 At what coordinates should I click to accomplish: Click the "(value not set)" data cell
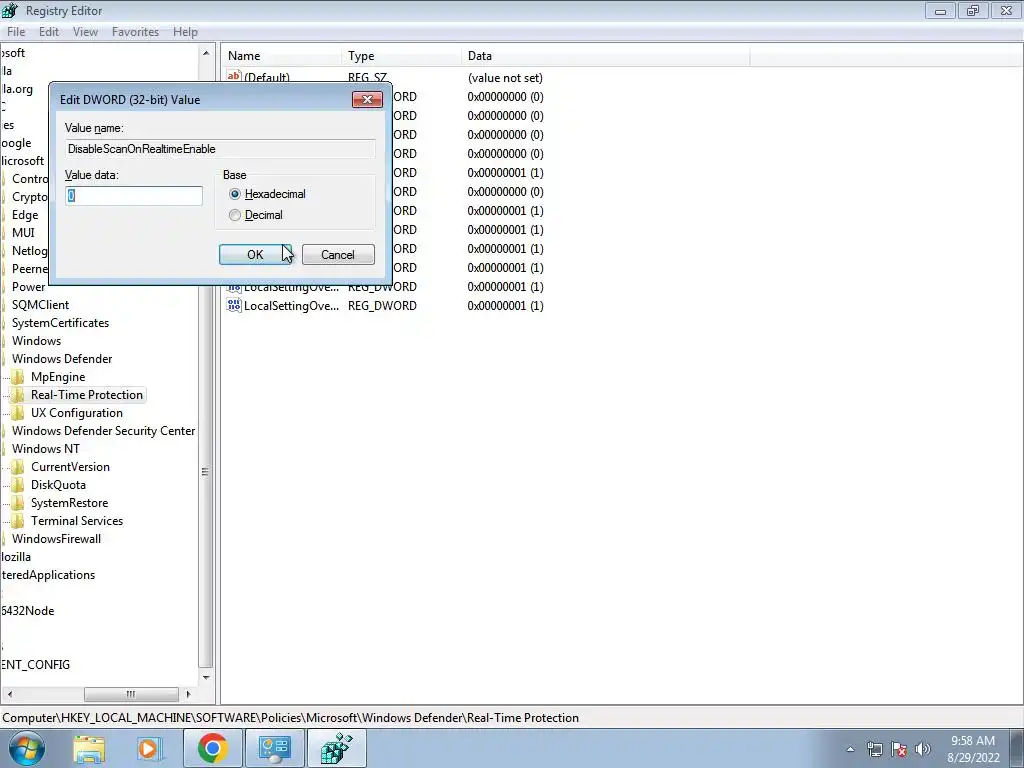point(505,78)
